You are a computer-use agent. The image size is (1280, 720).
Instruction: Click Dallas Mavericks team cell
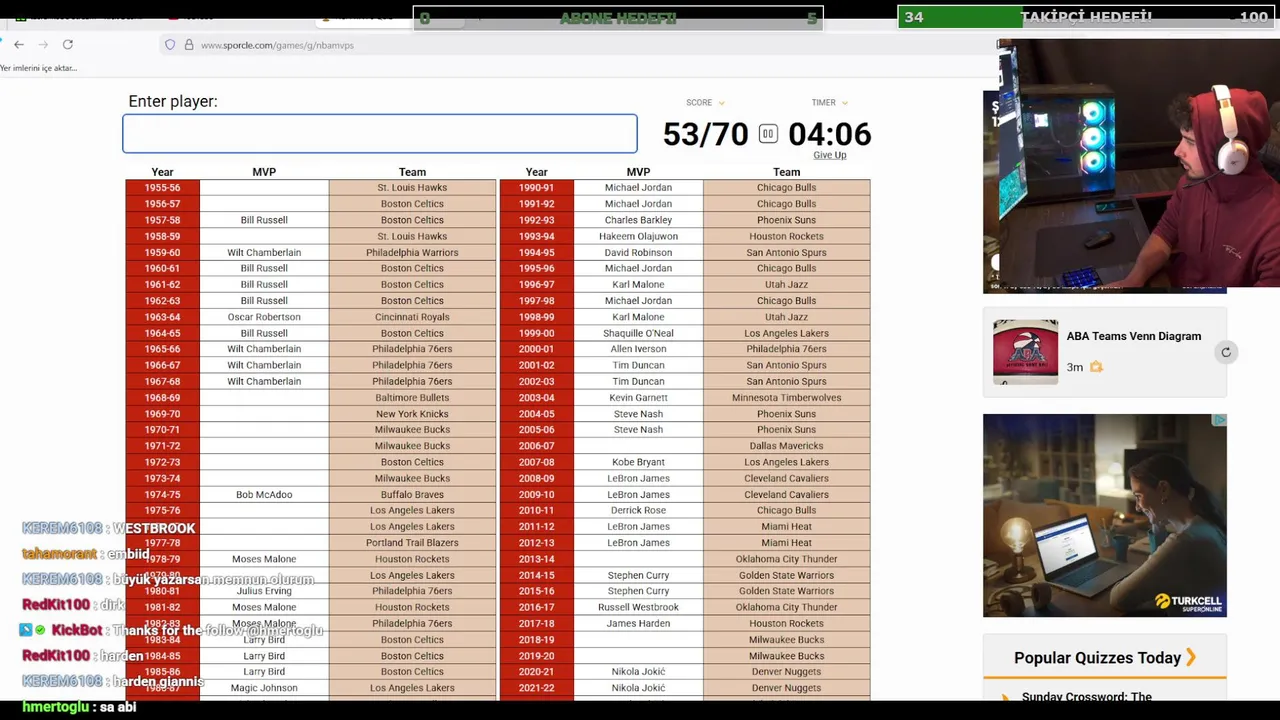pos(786,446)
